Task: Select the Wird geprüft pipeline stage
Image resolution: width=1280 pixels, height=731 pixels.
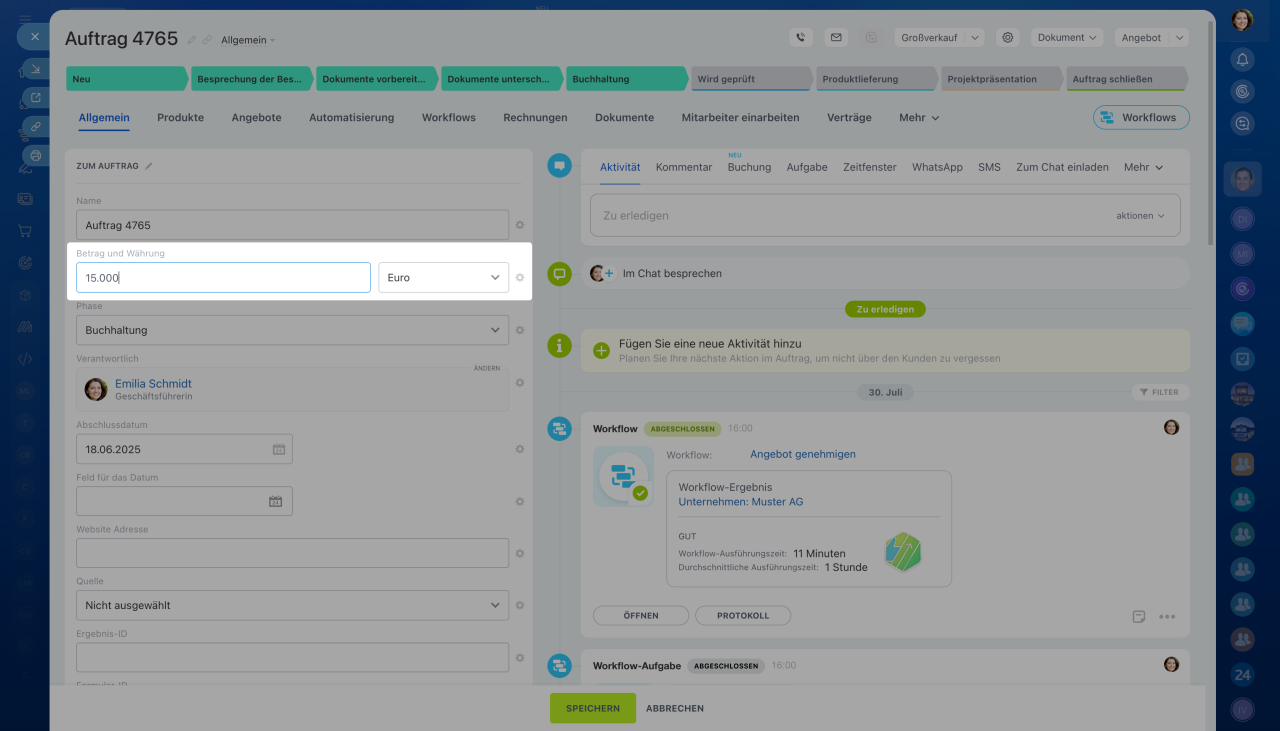Action: click(750, 79)
